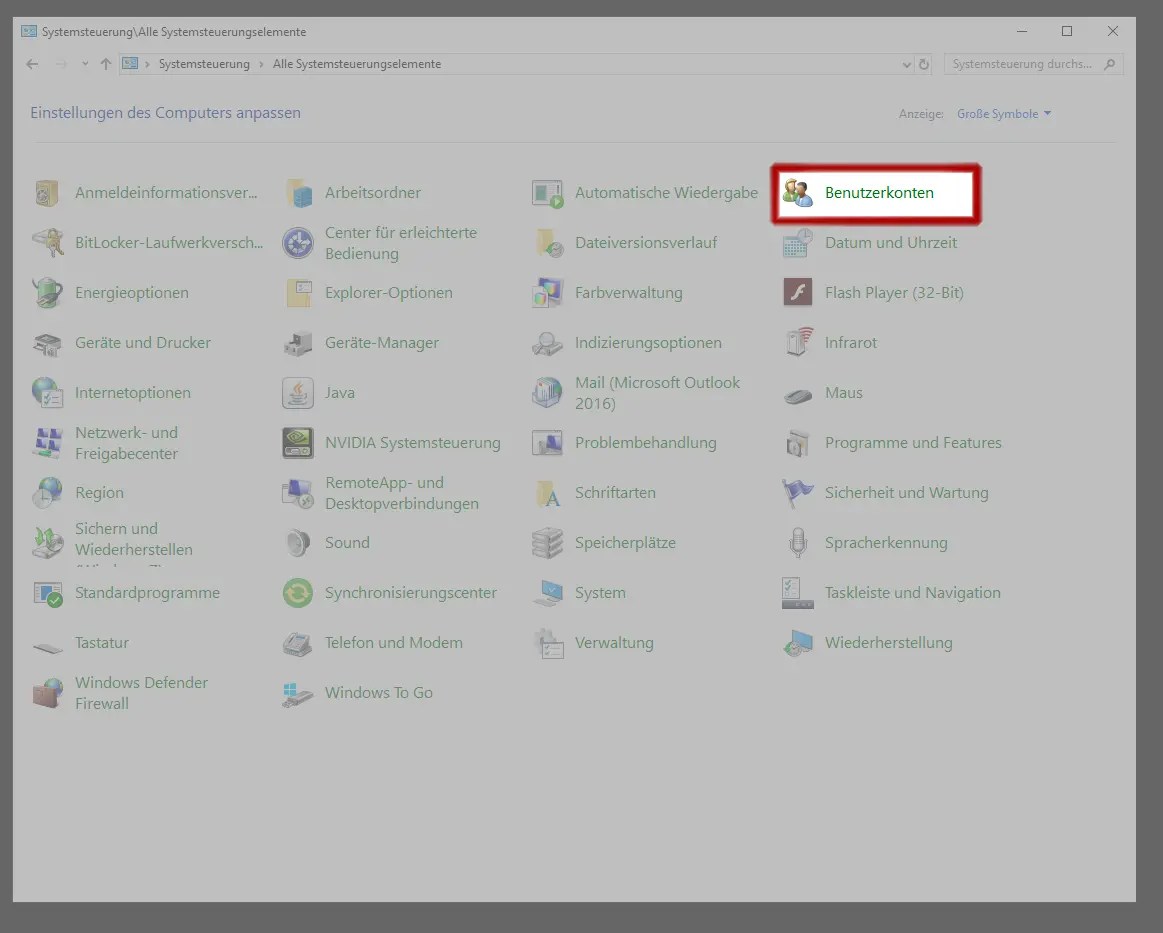The width and height of the screenshot is (1163, 933).
Task: Open Automatische Wiedergabe icon
Action: pos(547,193)
